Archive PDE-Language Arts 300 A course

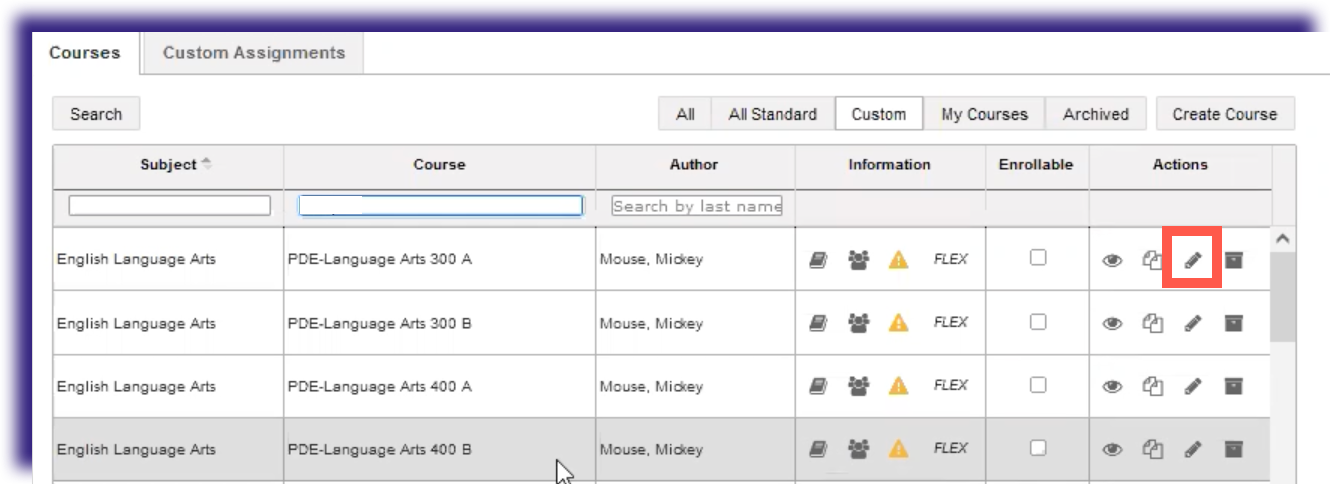[1234, 260]
